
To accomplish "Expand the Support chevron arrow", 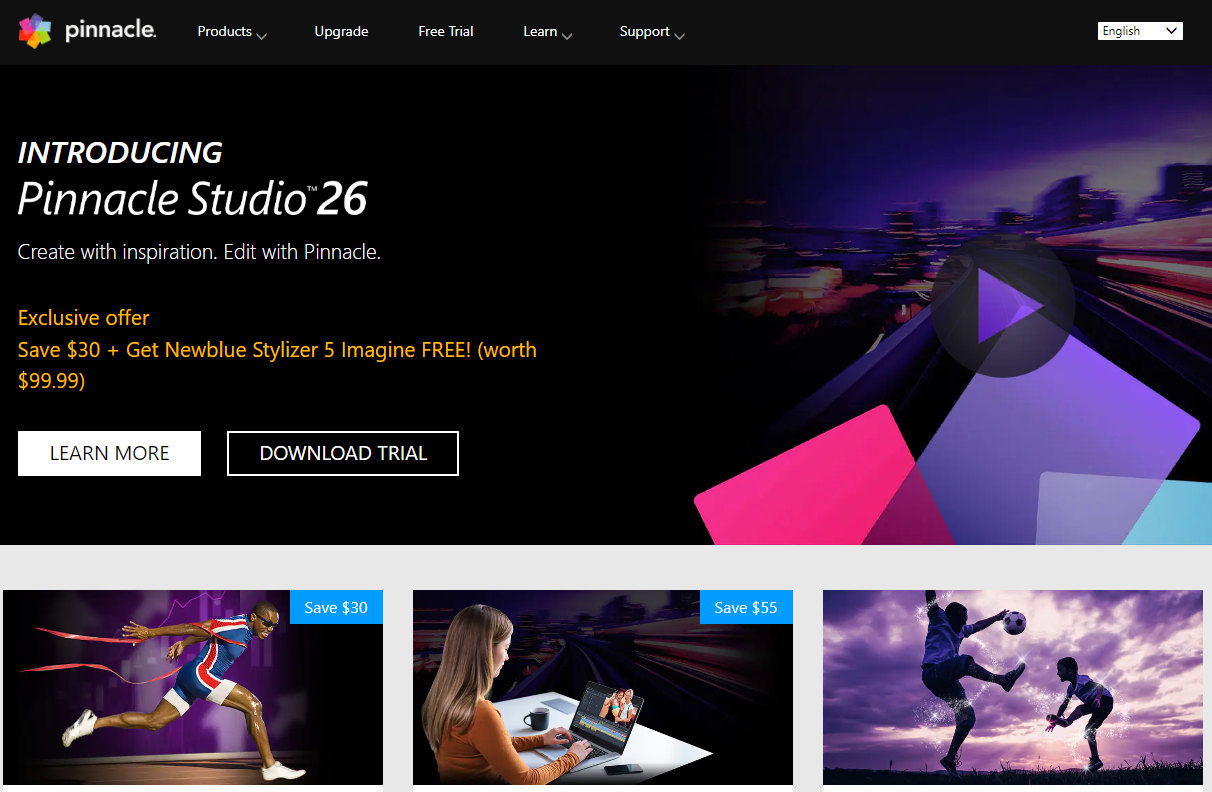I will (x=679, y=36).
